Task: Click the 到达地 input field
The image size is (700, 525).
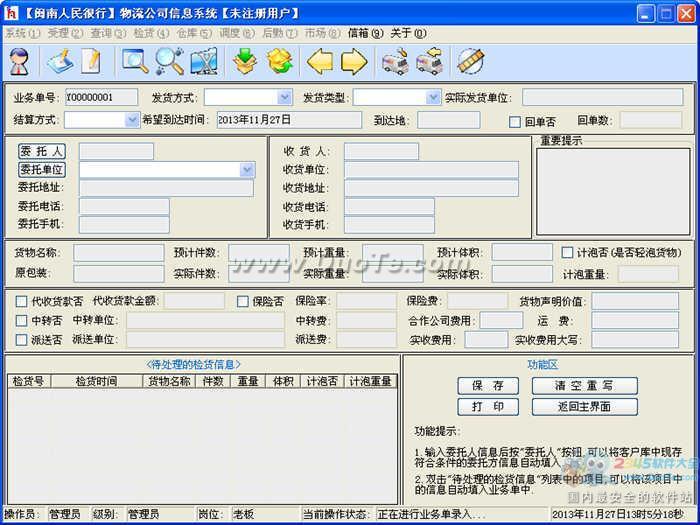Action: click(x=448, y=120)
